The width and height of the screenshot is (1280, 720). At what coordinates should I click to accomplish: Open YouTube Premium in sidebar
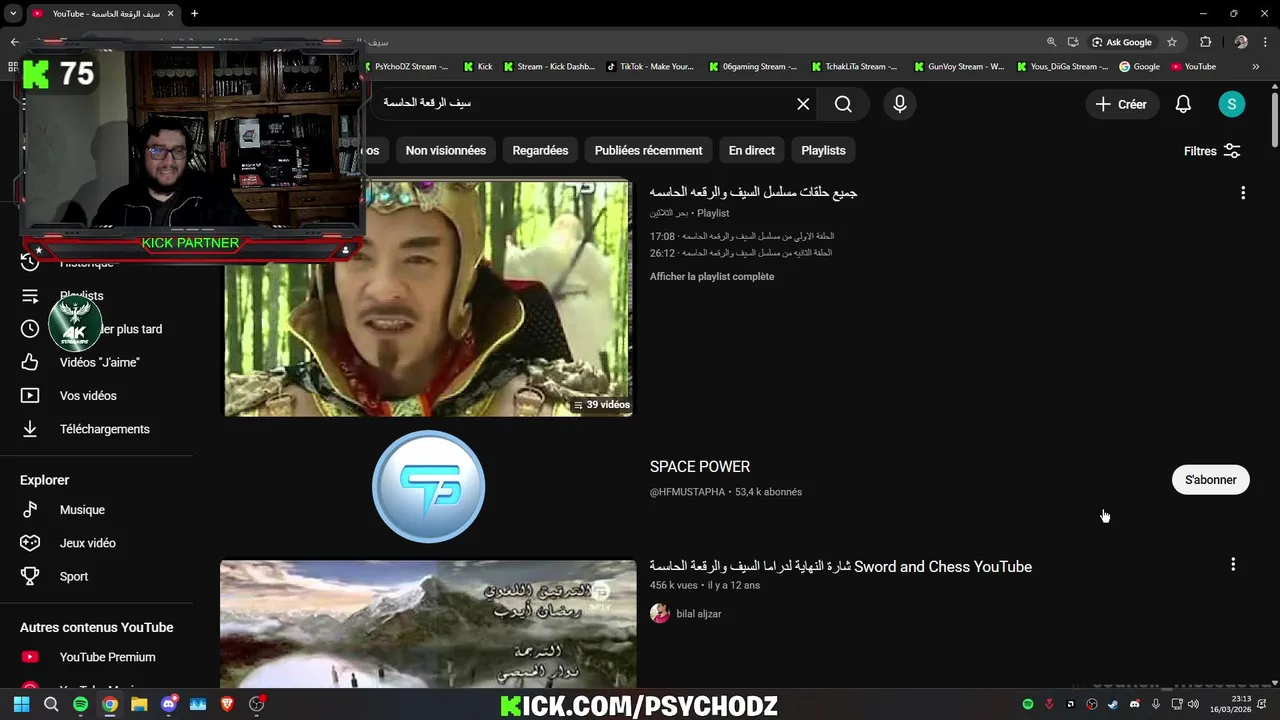(x=107, y=657)
